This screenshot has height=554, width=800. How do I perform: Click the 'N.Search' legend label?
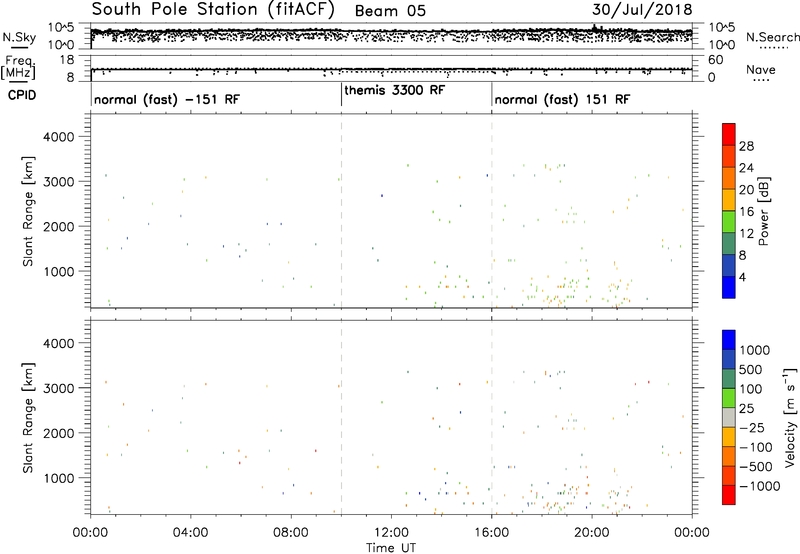click(772, 37)
